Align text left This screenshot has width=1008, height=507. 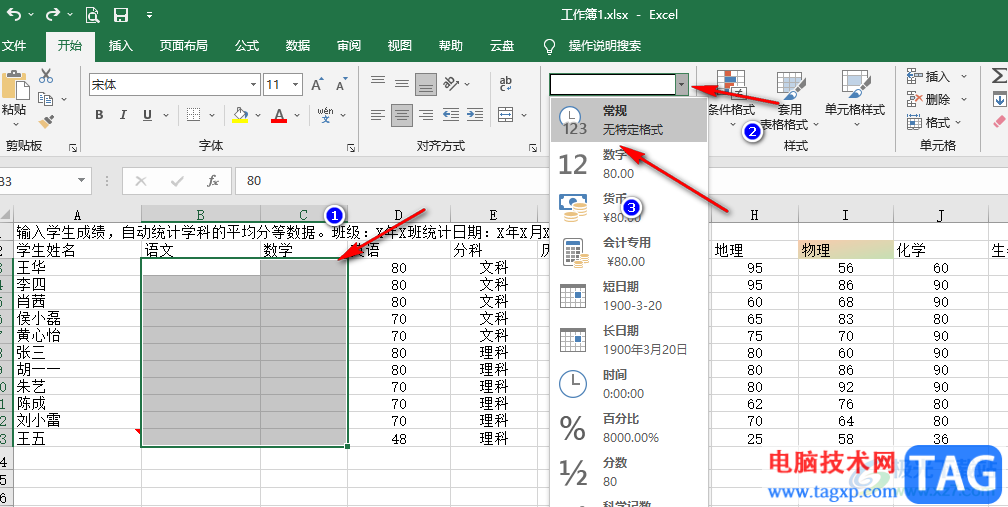pos(378,115)
